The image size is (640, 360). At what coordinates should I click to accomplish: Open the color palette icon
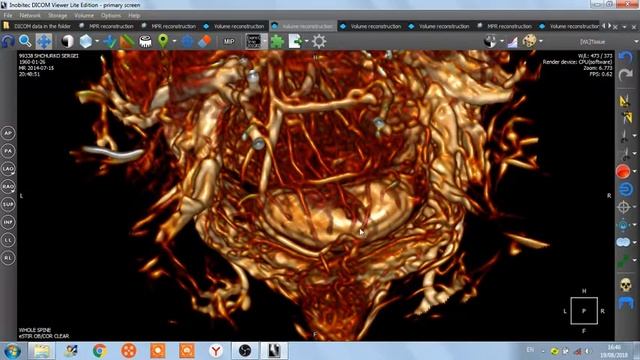pos(530,41)
